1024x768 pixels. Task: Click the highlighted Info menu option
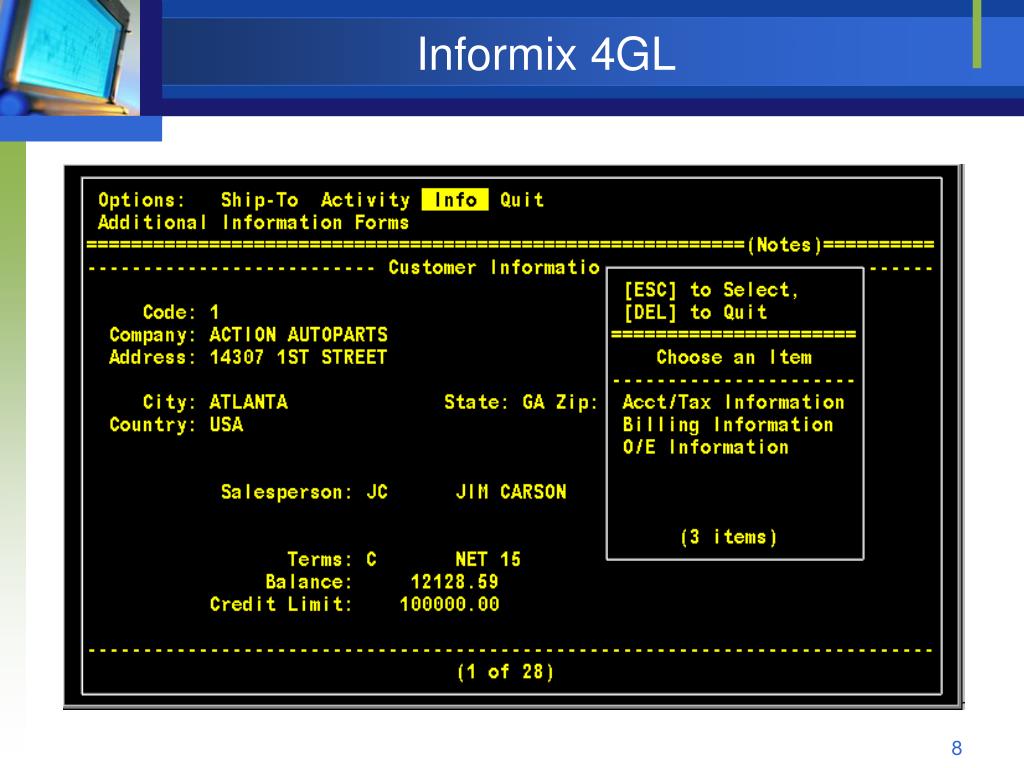455,200
